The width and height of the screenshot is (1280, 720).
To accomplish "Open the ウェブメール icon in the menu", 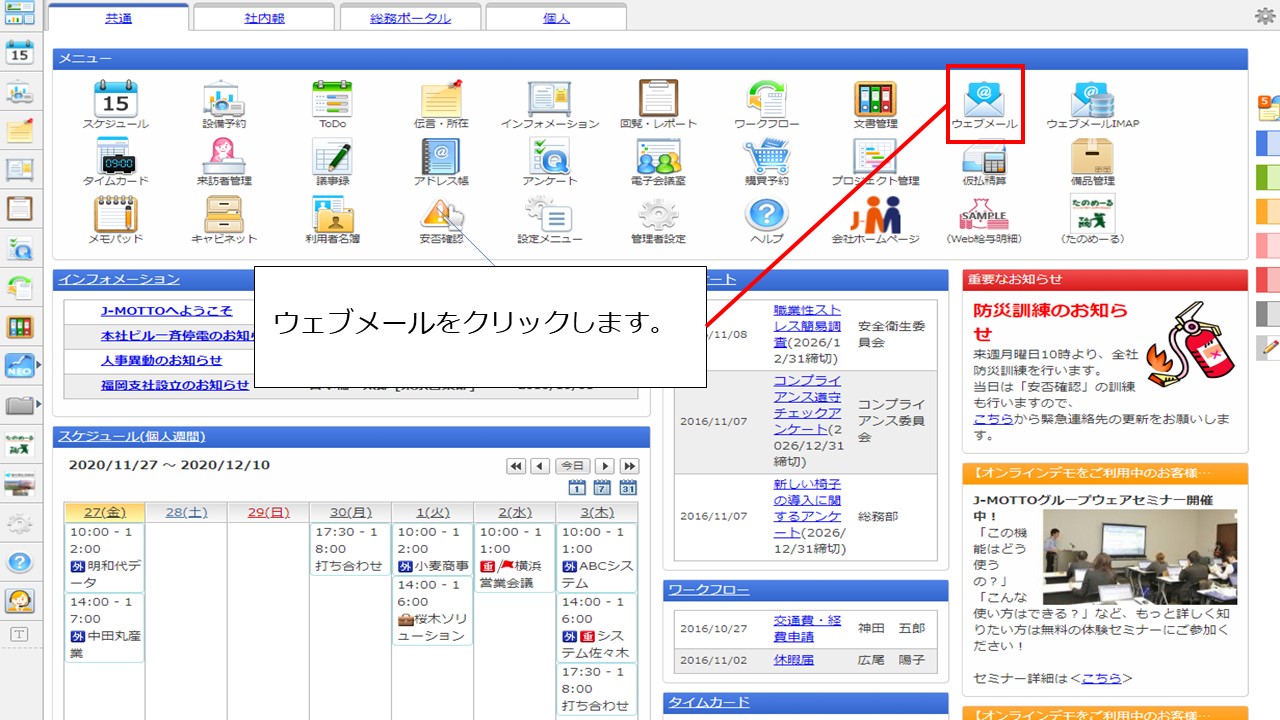I will (x=984, y=101).
